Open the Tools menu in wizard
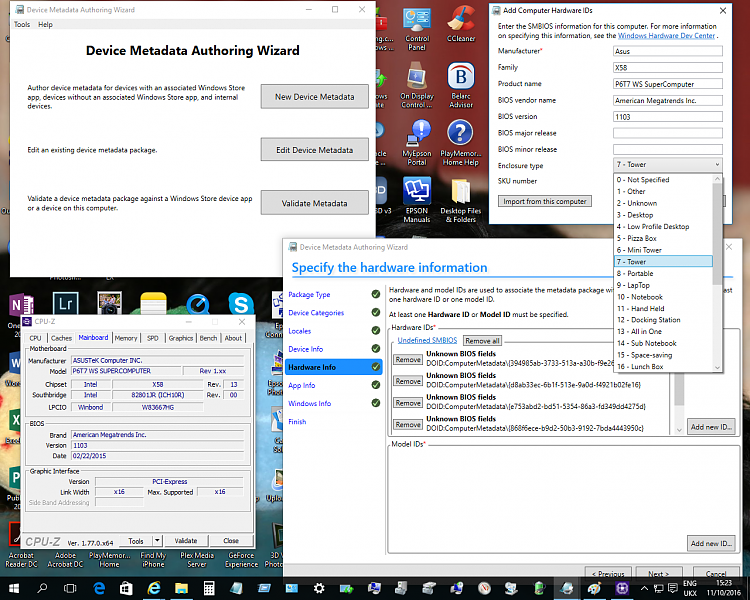The height and width of the screenshot is (600, 750). tap(22, 24)
